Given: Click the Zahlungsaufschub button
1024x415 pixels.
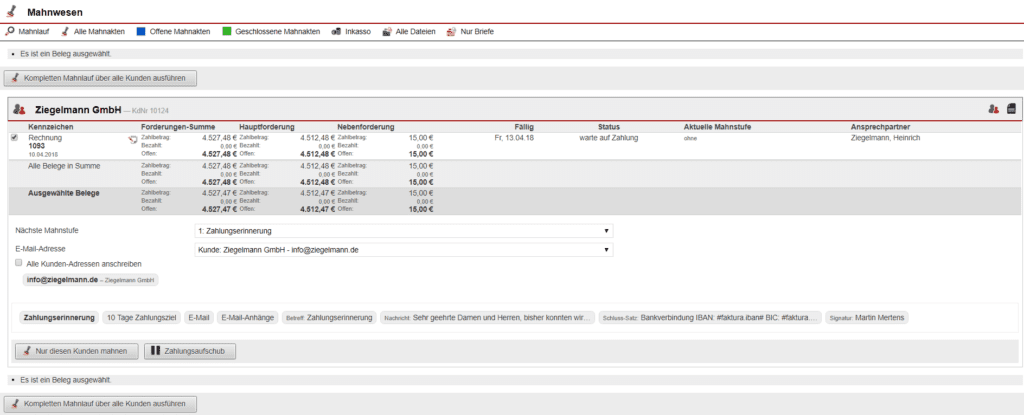Looking at the screenshot, I should click(x=187, y=351).
